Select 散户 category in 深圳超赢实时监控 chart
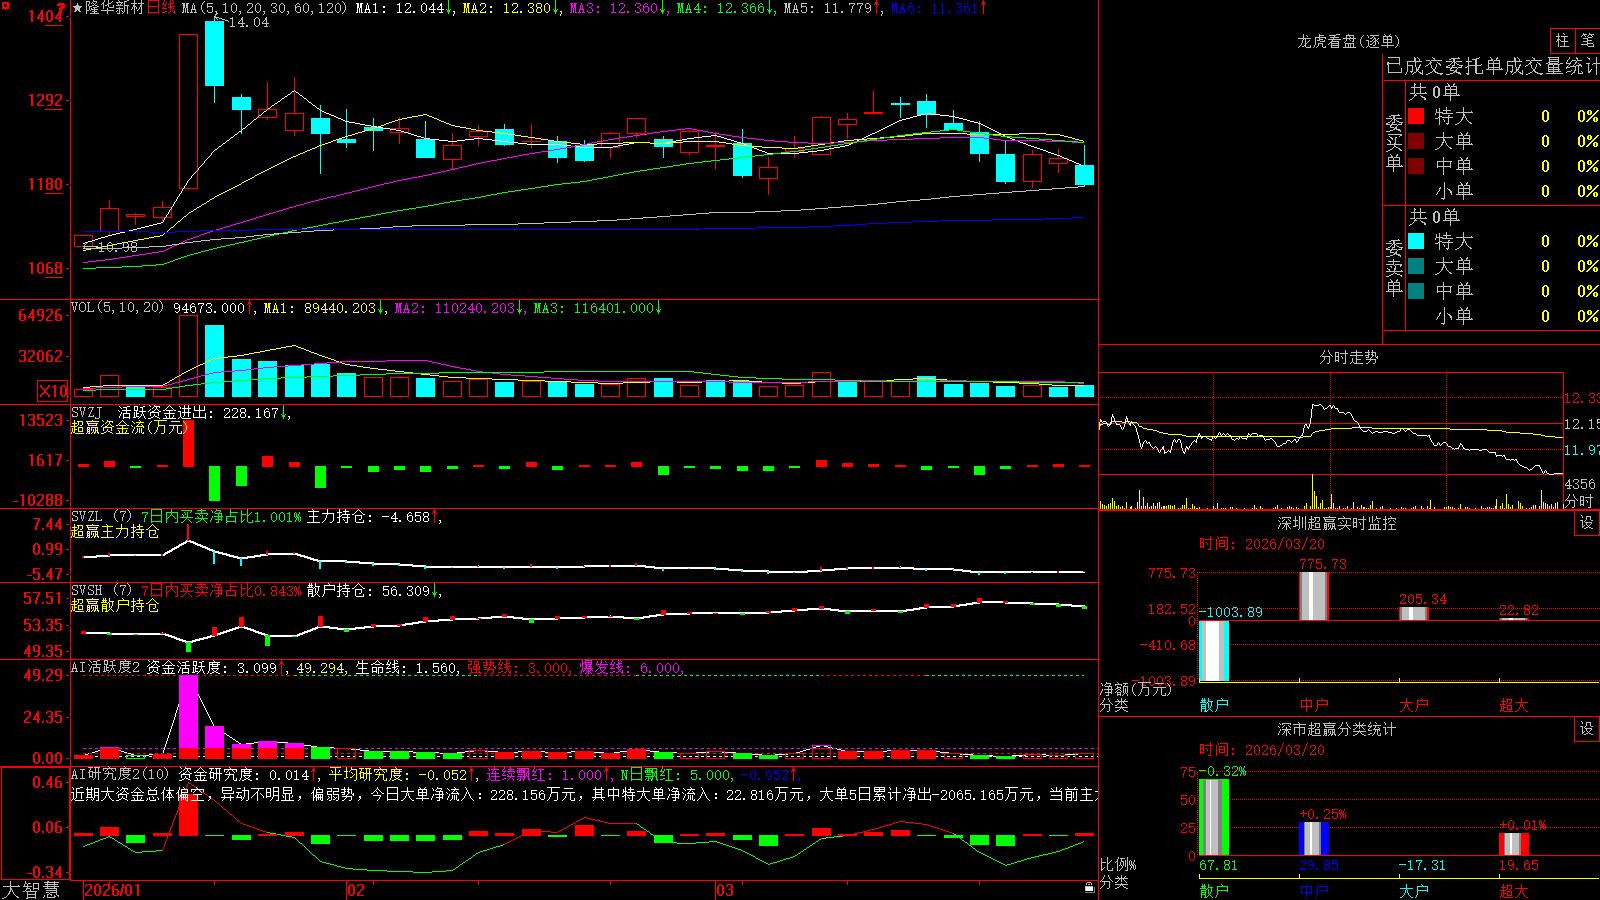The height and width of the screenshot is (900, 1600). pyautogui.click(x=1214, y=705)
